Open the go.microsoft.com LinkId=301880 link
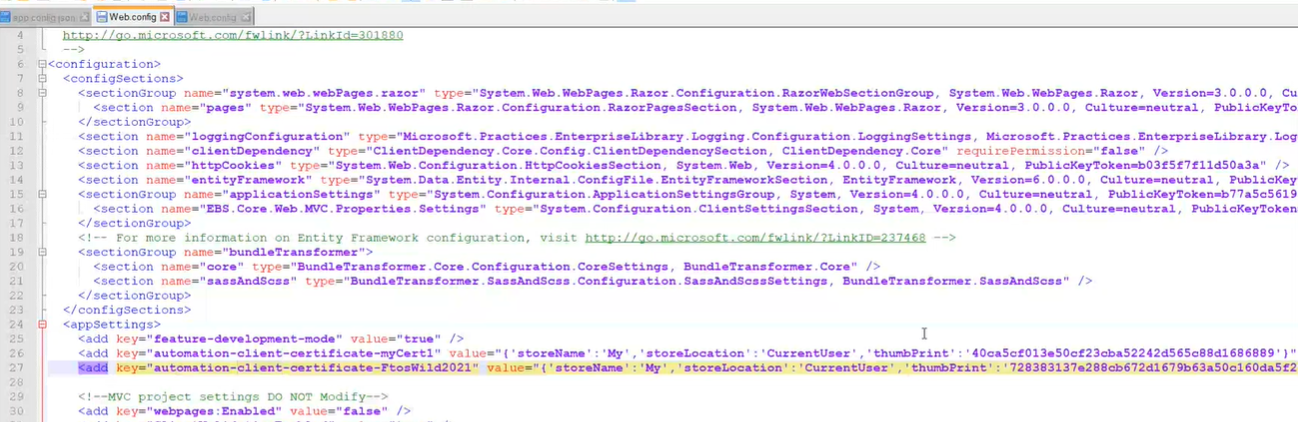The image size is (1298, 422). (232, 34)
